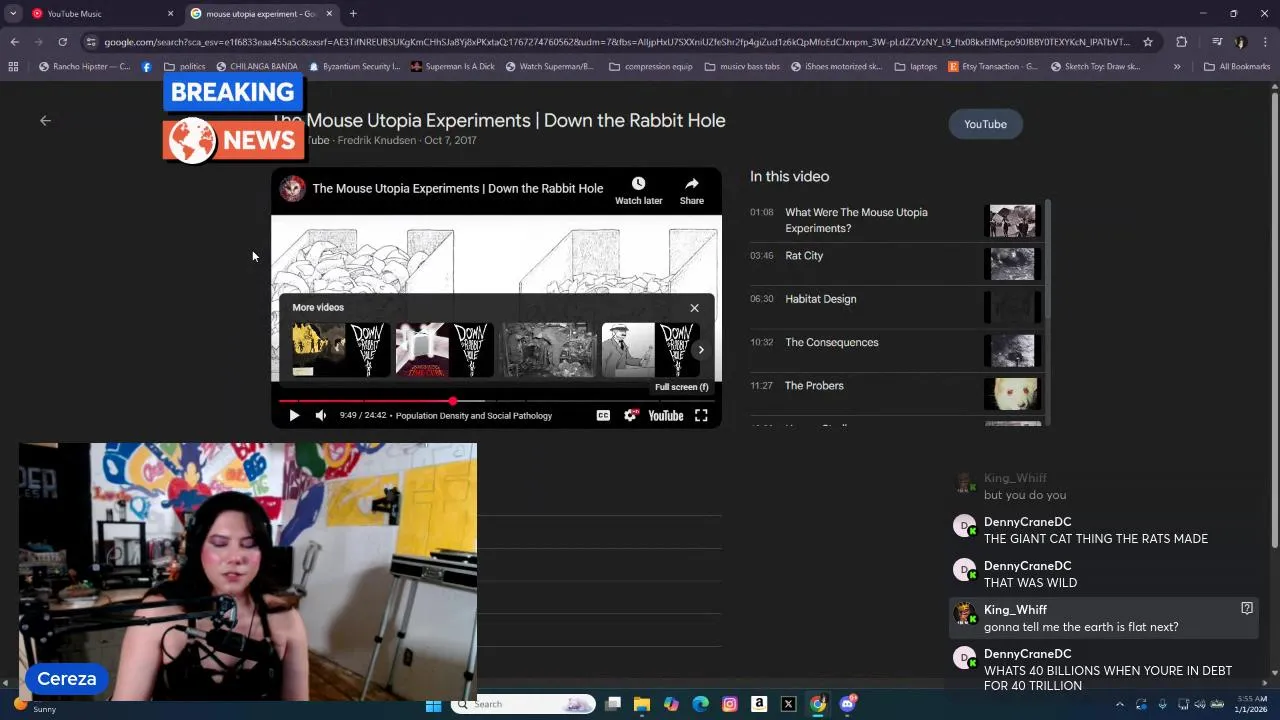Bookmark this page with the star icon
The width and height of the screenshot is (1280, 720).
(1148, 42)
